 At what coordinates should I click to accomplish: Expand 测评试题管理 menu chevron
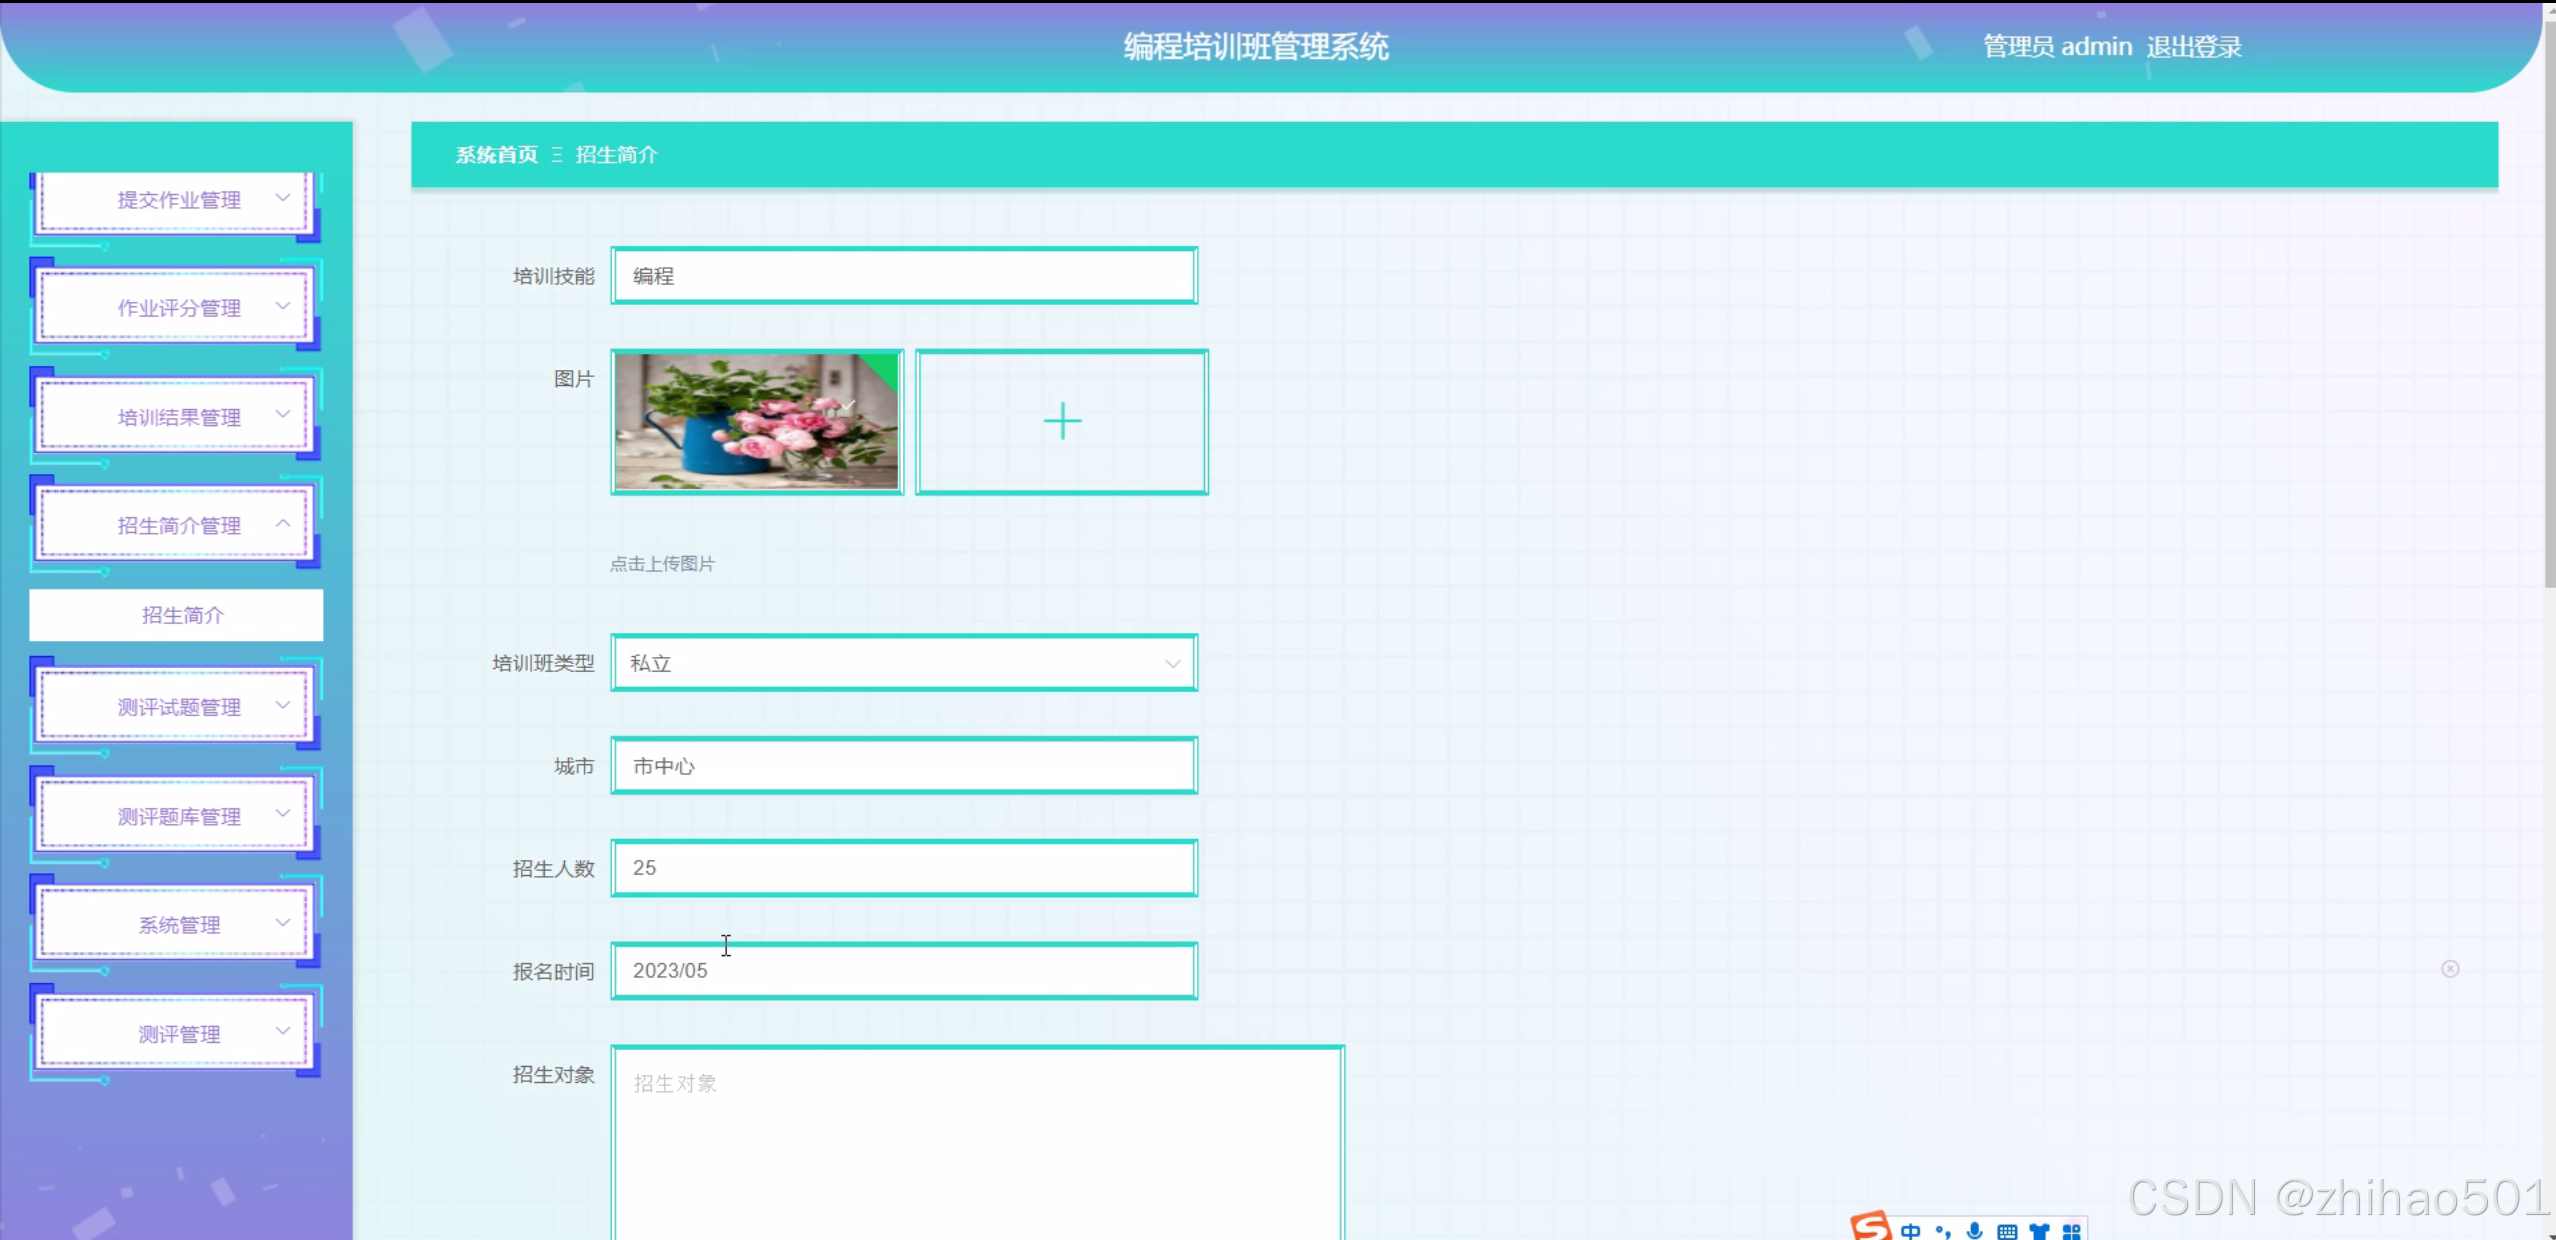click(x=283, y=705)
